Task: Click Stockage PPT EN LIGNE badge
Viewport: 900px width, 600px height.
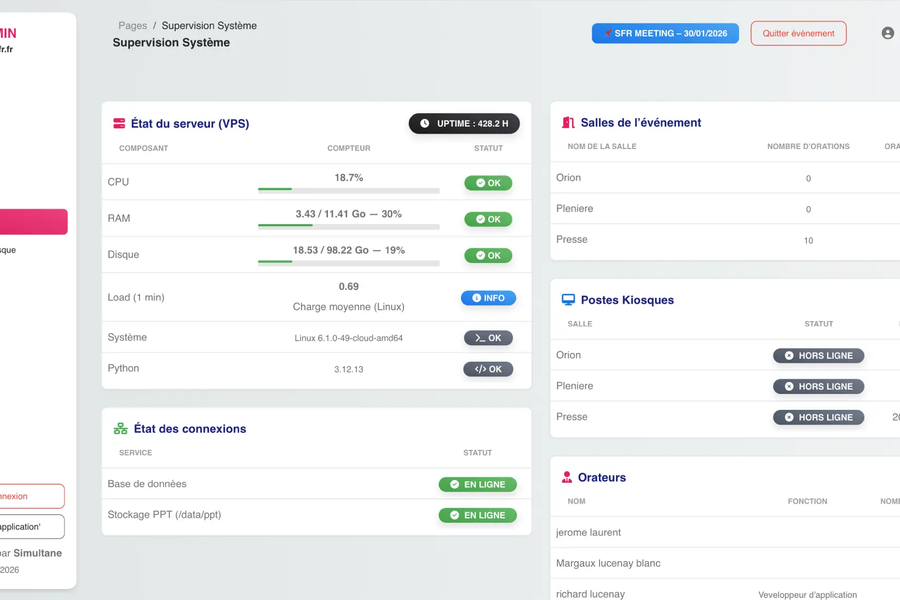Action: tap(478, 516)
